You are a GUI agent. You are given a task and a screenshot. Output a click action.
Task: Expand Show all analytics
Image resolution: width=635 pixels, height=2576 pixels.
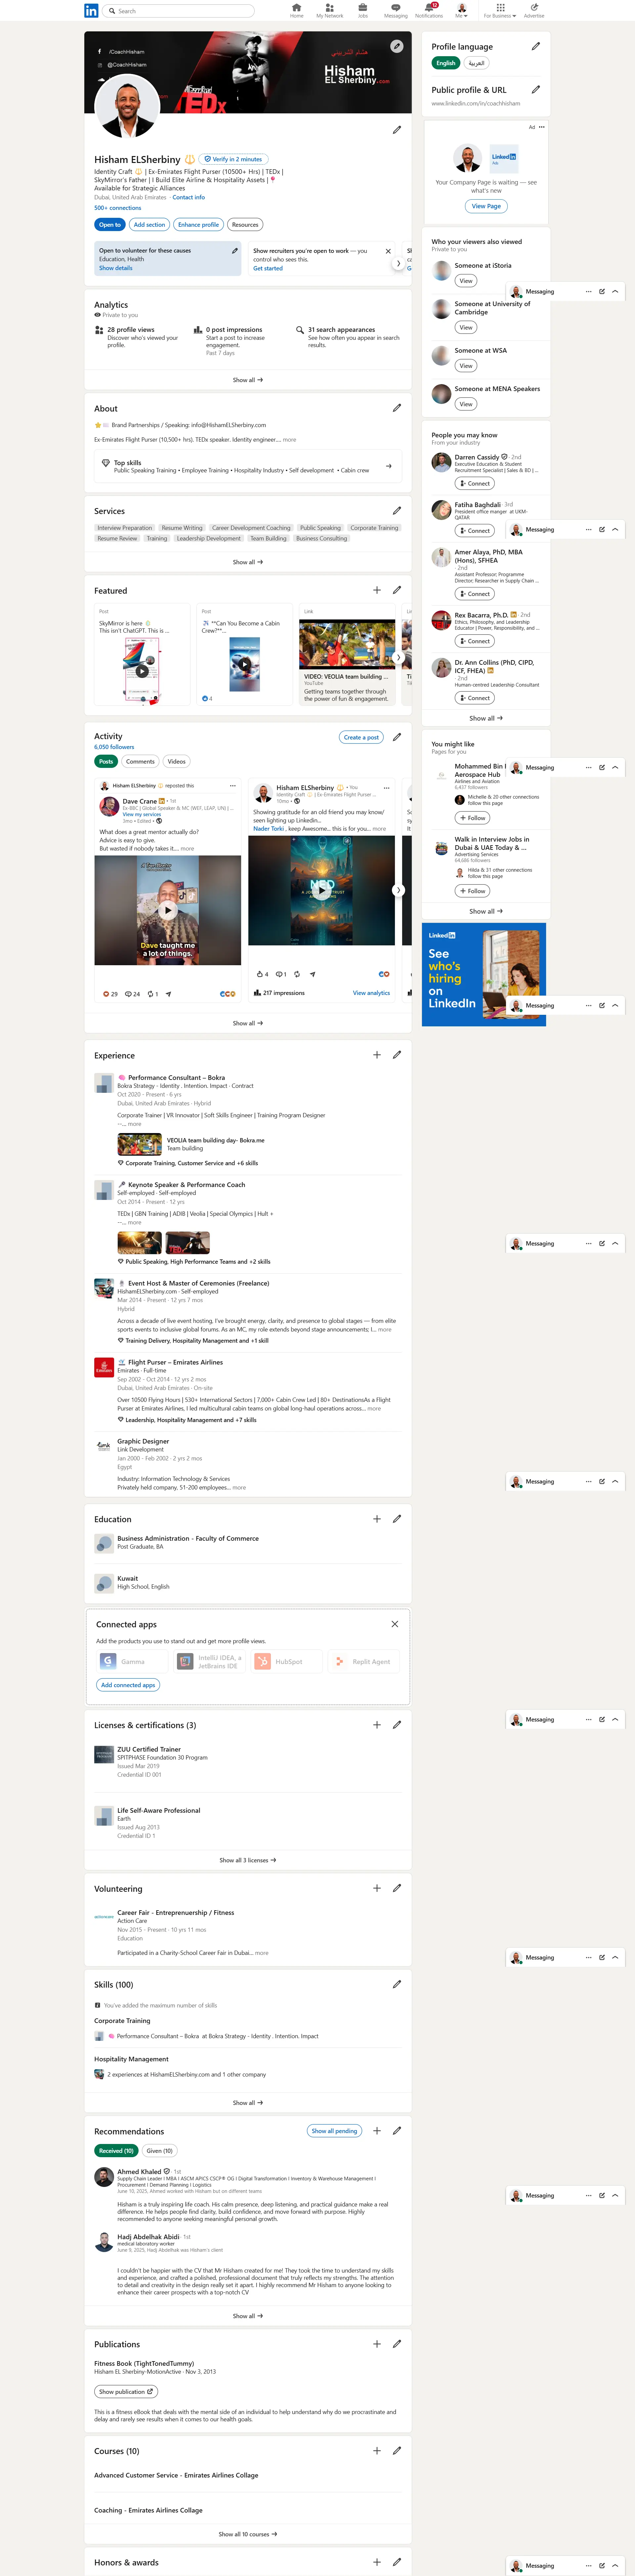[248, 380]
